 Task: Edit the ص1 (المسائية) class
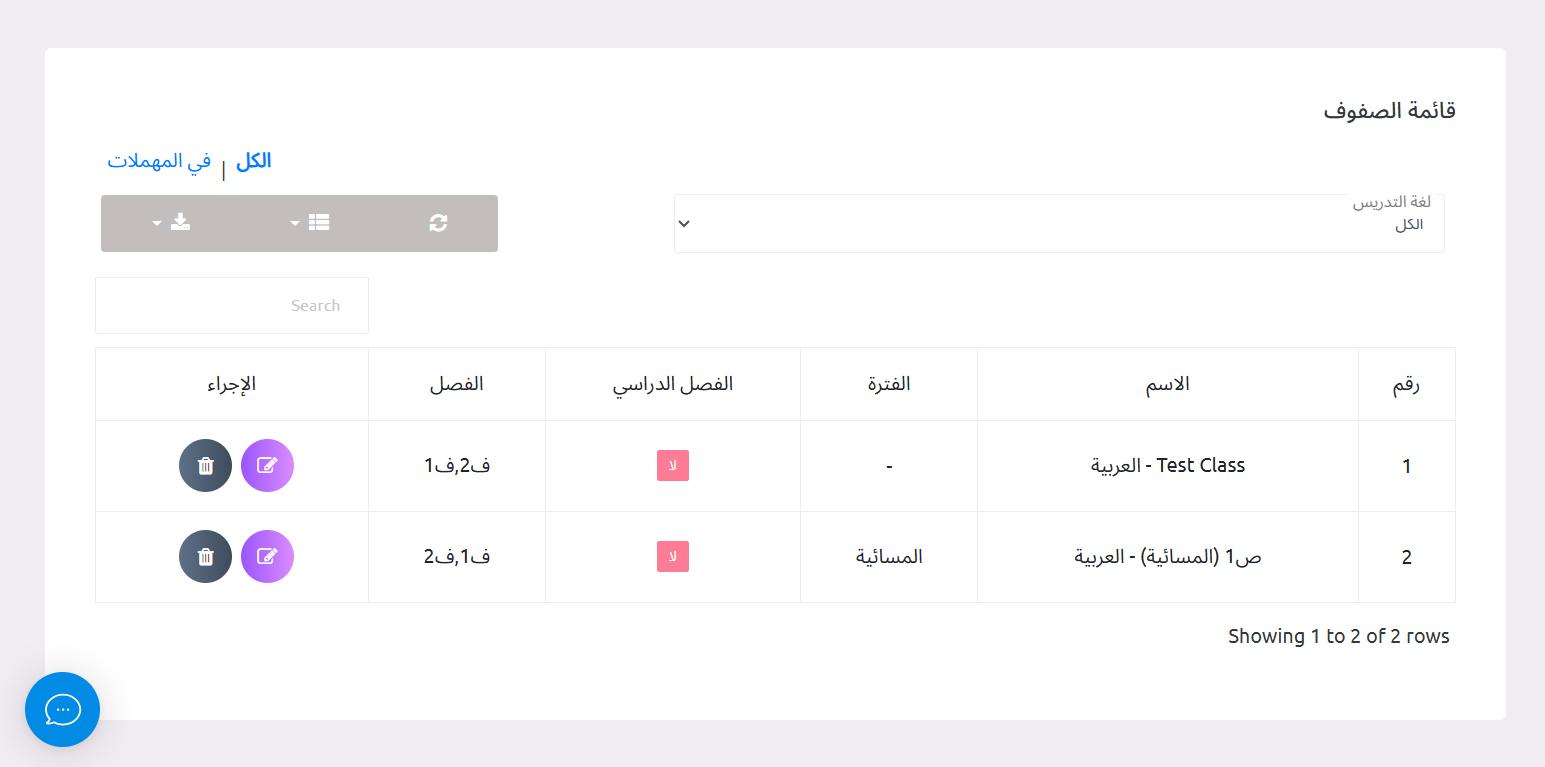click(267, 556)
